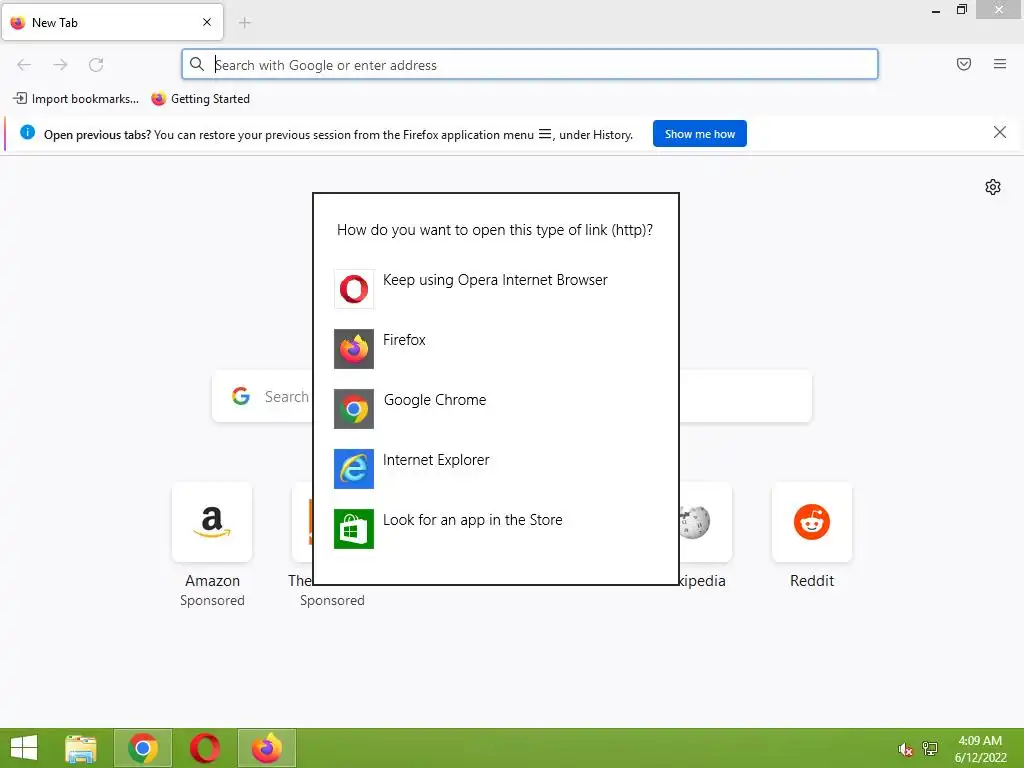Open the Save to Pocket icon
This screenshot has height=768, width=1024.
964,64
